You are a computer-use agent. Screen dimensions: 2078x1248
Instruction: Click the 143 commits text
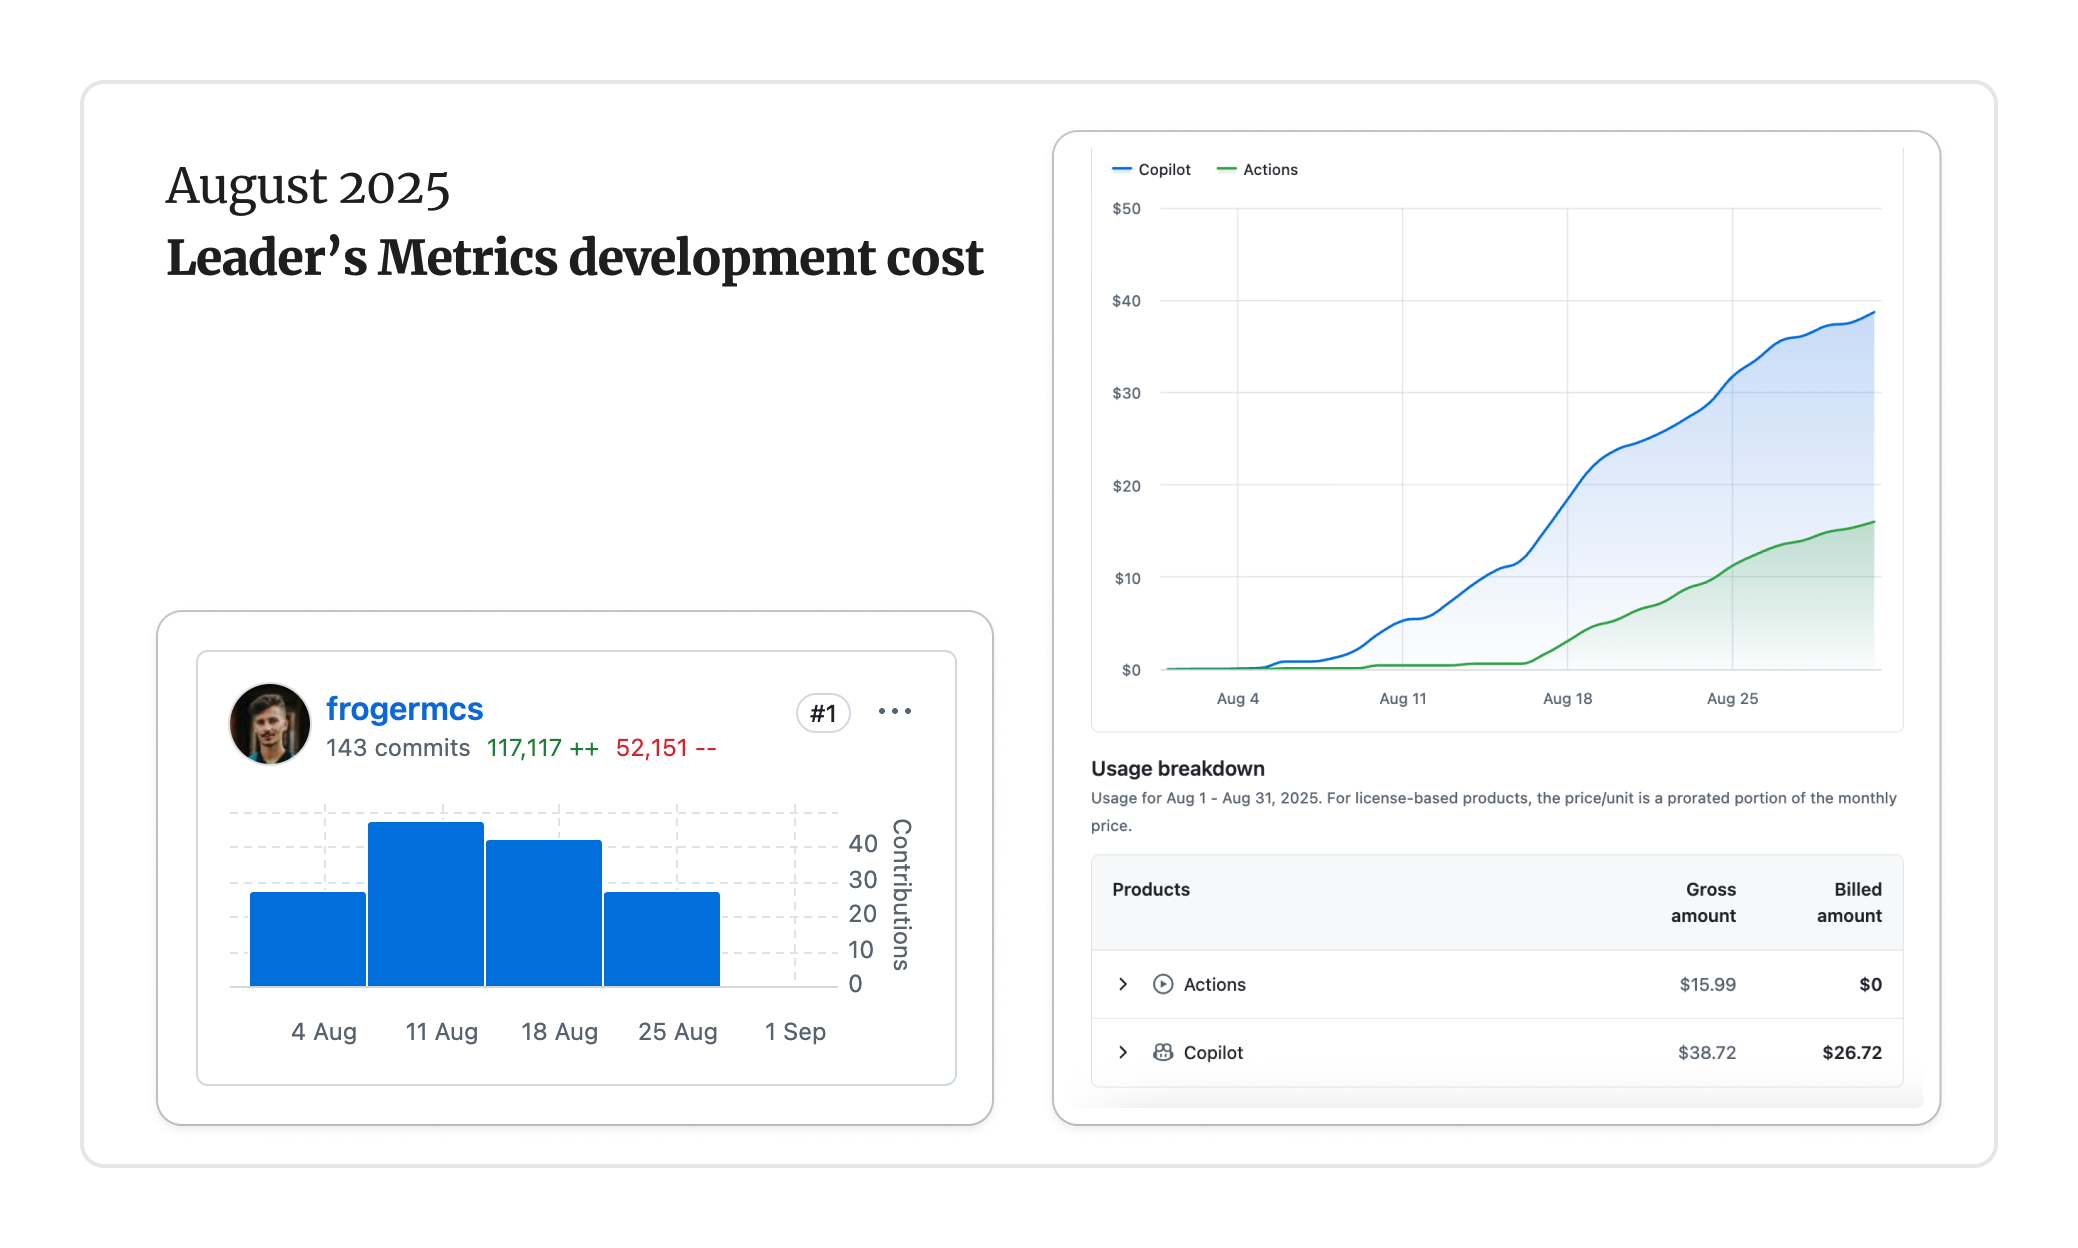click(398, 748)
